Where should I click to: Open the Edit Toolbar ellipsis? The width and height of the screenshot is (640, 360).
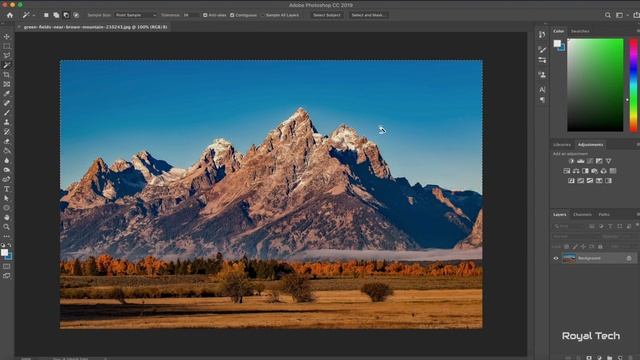pyautogui.click(x=7, y=236)
